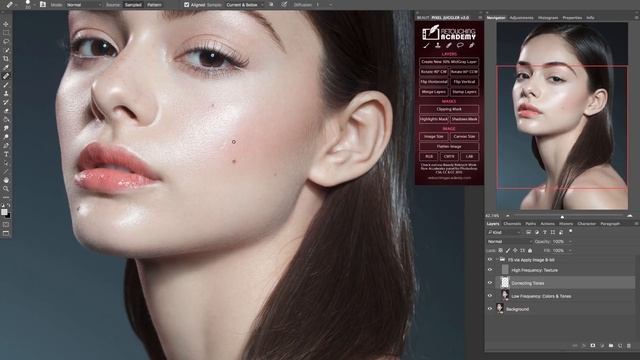Toggle the Clone Source panel icon in options bar
Image resolution: width=640 pixels, height=360 pixels.
coord(42,4)
